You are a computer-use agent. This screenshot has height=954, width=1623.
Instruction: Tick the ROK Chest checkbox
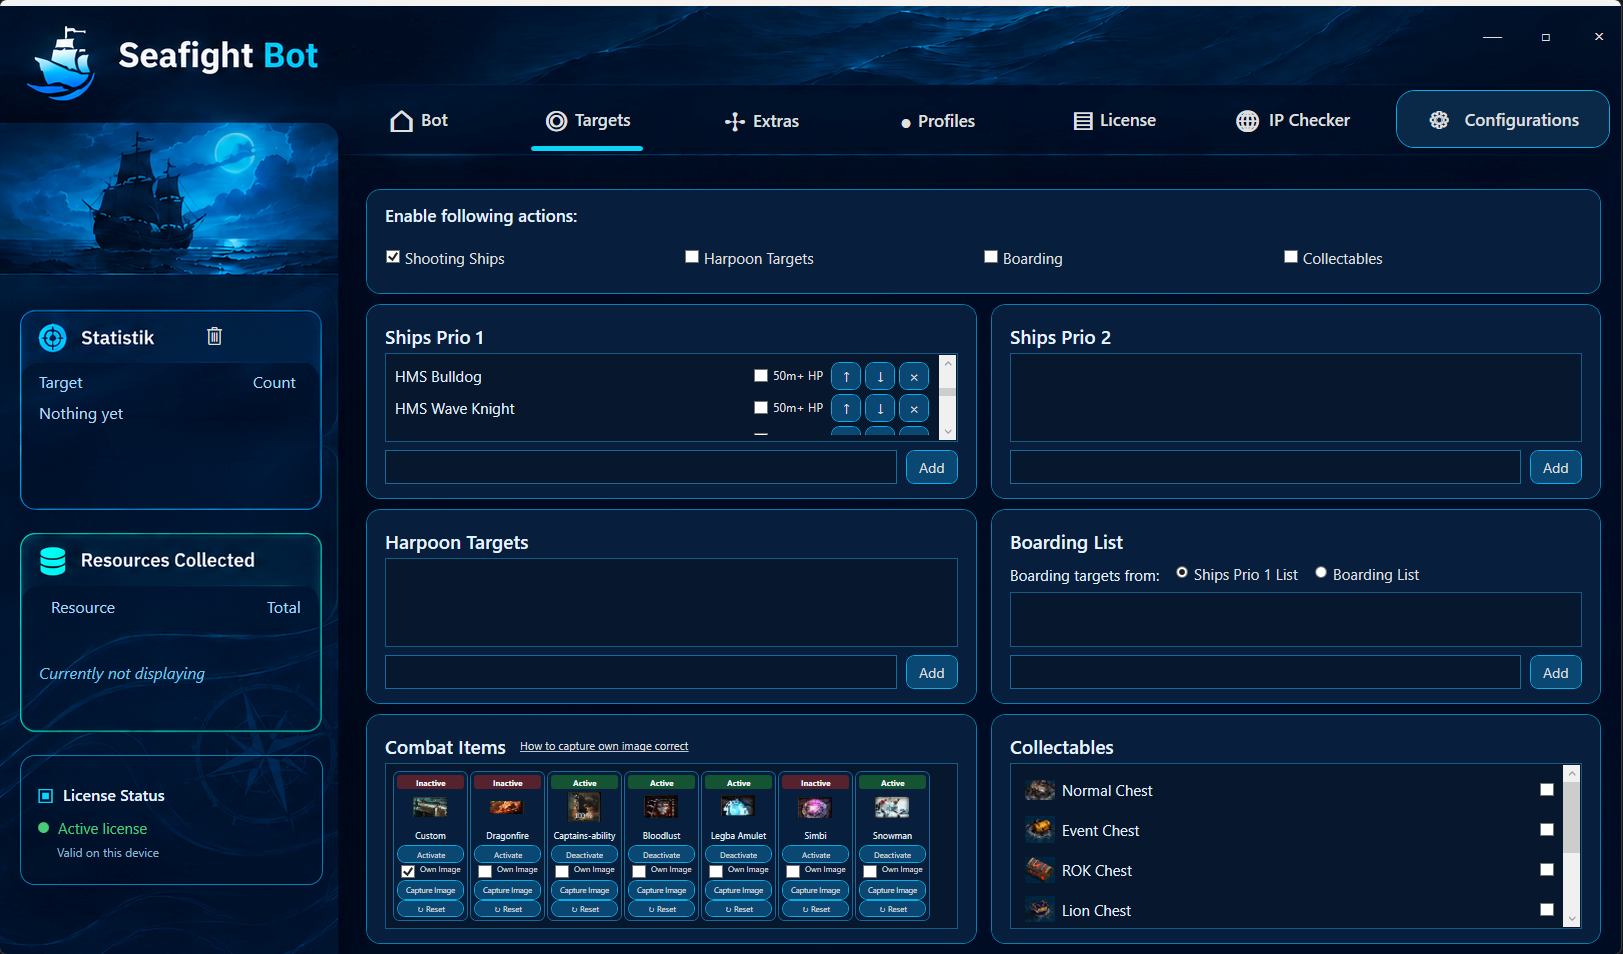click(1547, 870)
